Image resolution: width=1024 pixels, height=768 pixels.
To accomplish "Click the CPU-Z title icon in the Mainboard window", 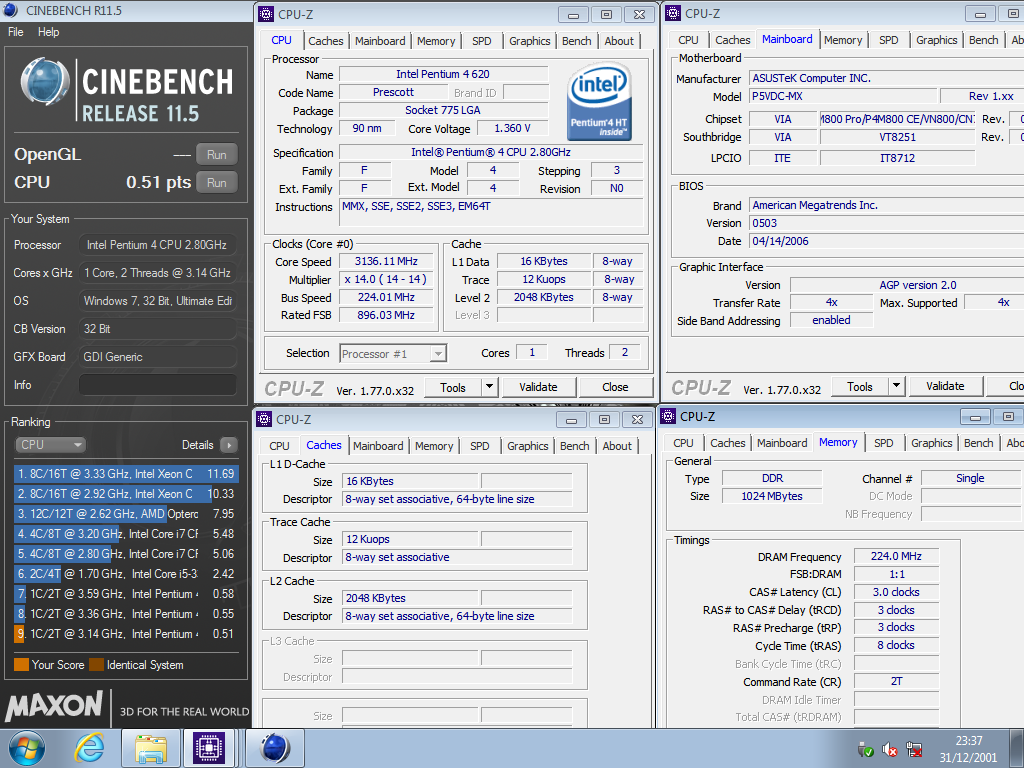I will point(673,13).
